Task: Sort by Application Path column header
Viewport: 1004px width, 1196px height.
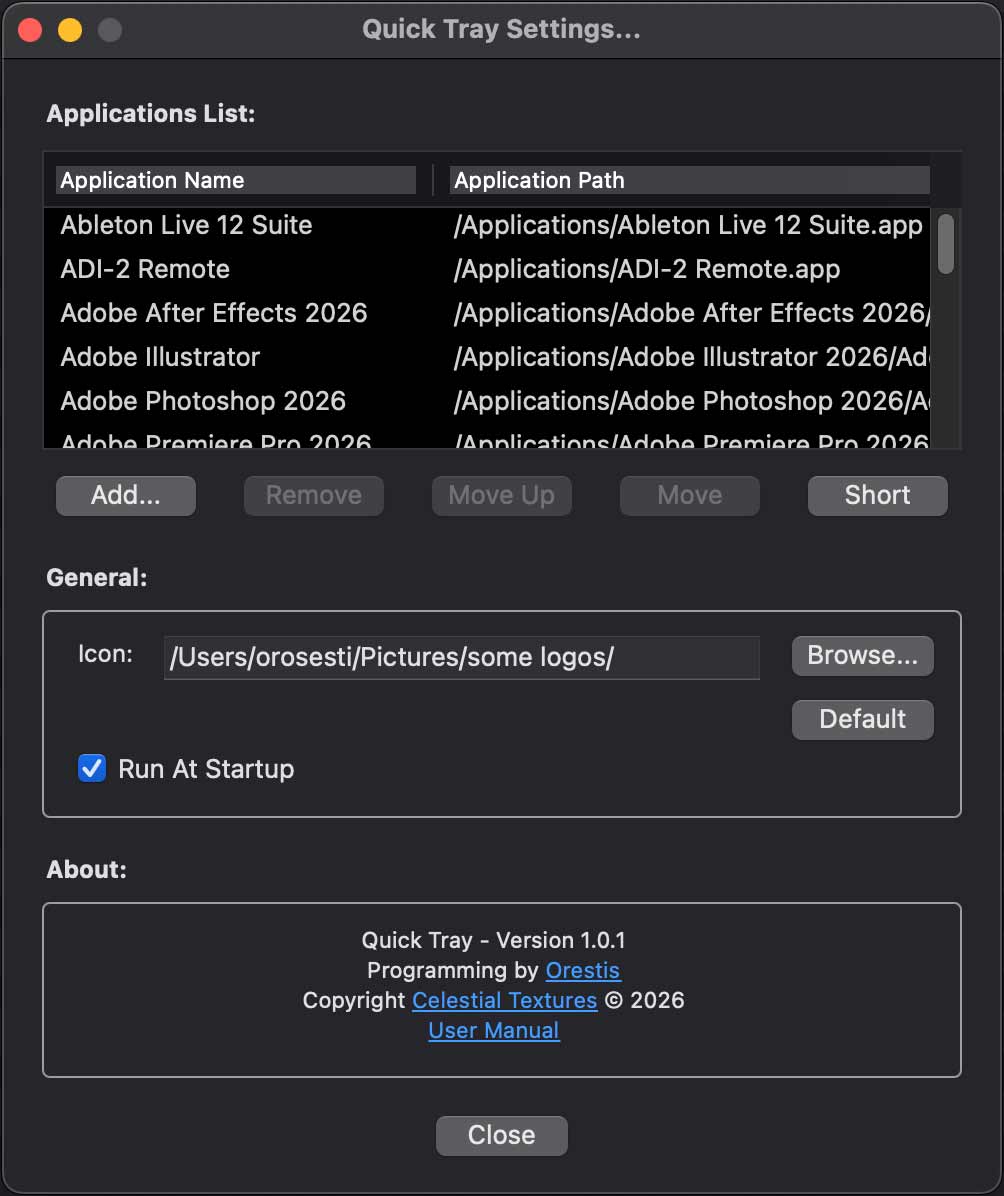Action: click(689, 180)
